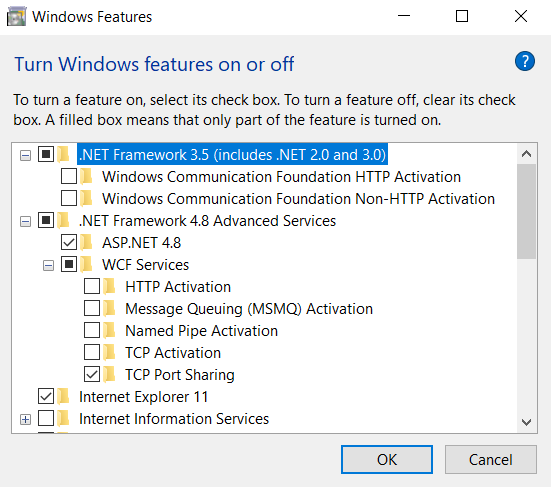The width and height of the screenshot is (551, 487).
Task: Uncheck the TCP Port Sharing checkbox
Action: 92,374
